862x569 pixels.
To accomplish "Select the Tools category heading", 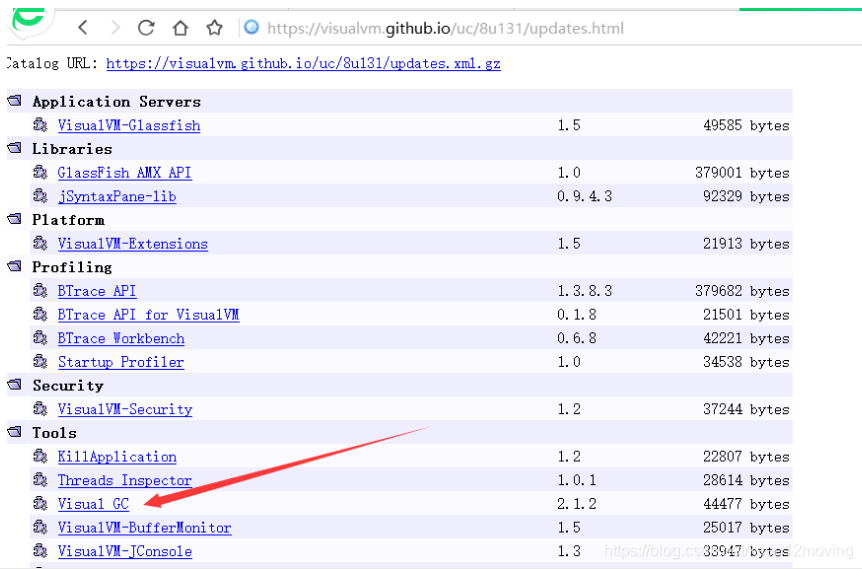I will click(x=54, y=433).
